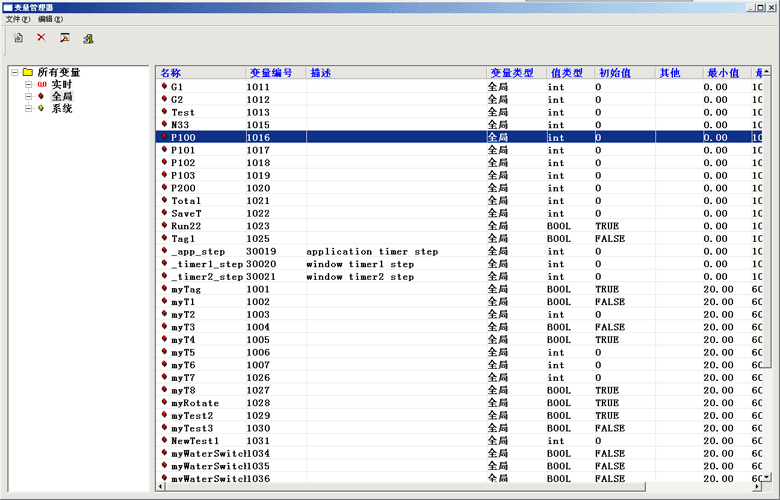Select the 全局 tree node
780x500 pixels.
(x=61, y=97)
